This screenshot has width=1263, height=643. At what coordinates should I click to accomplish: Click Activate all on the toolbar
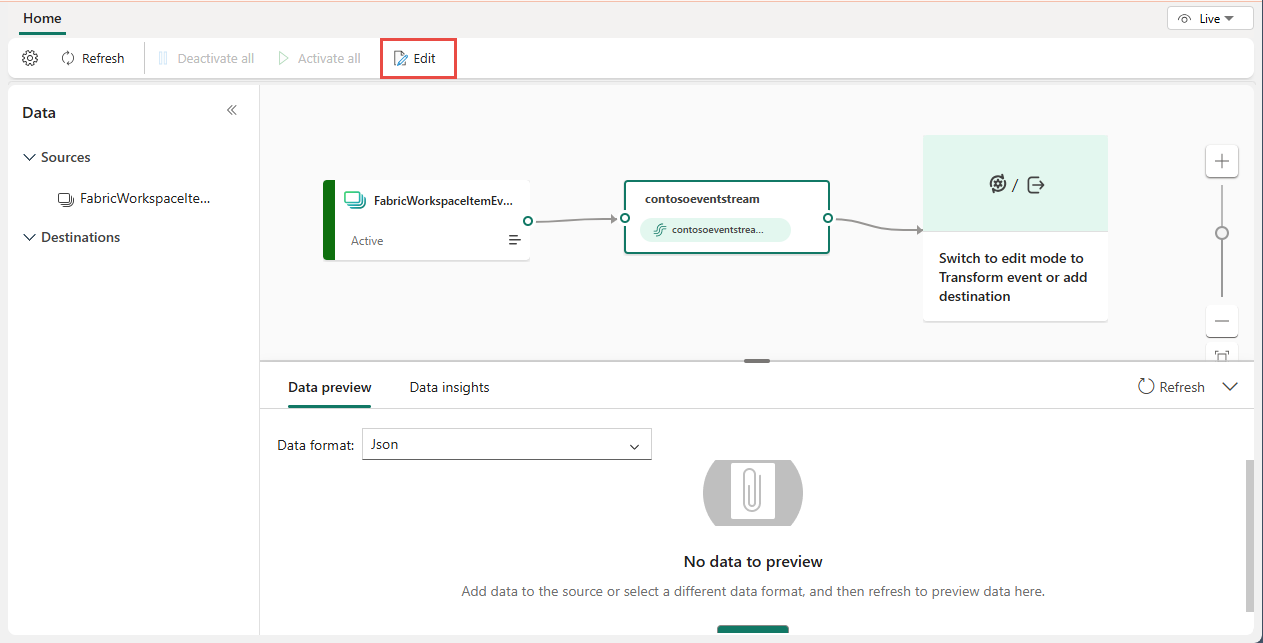tap(319, 58)
